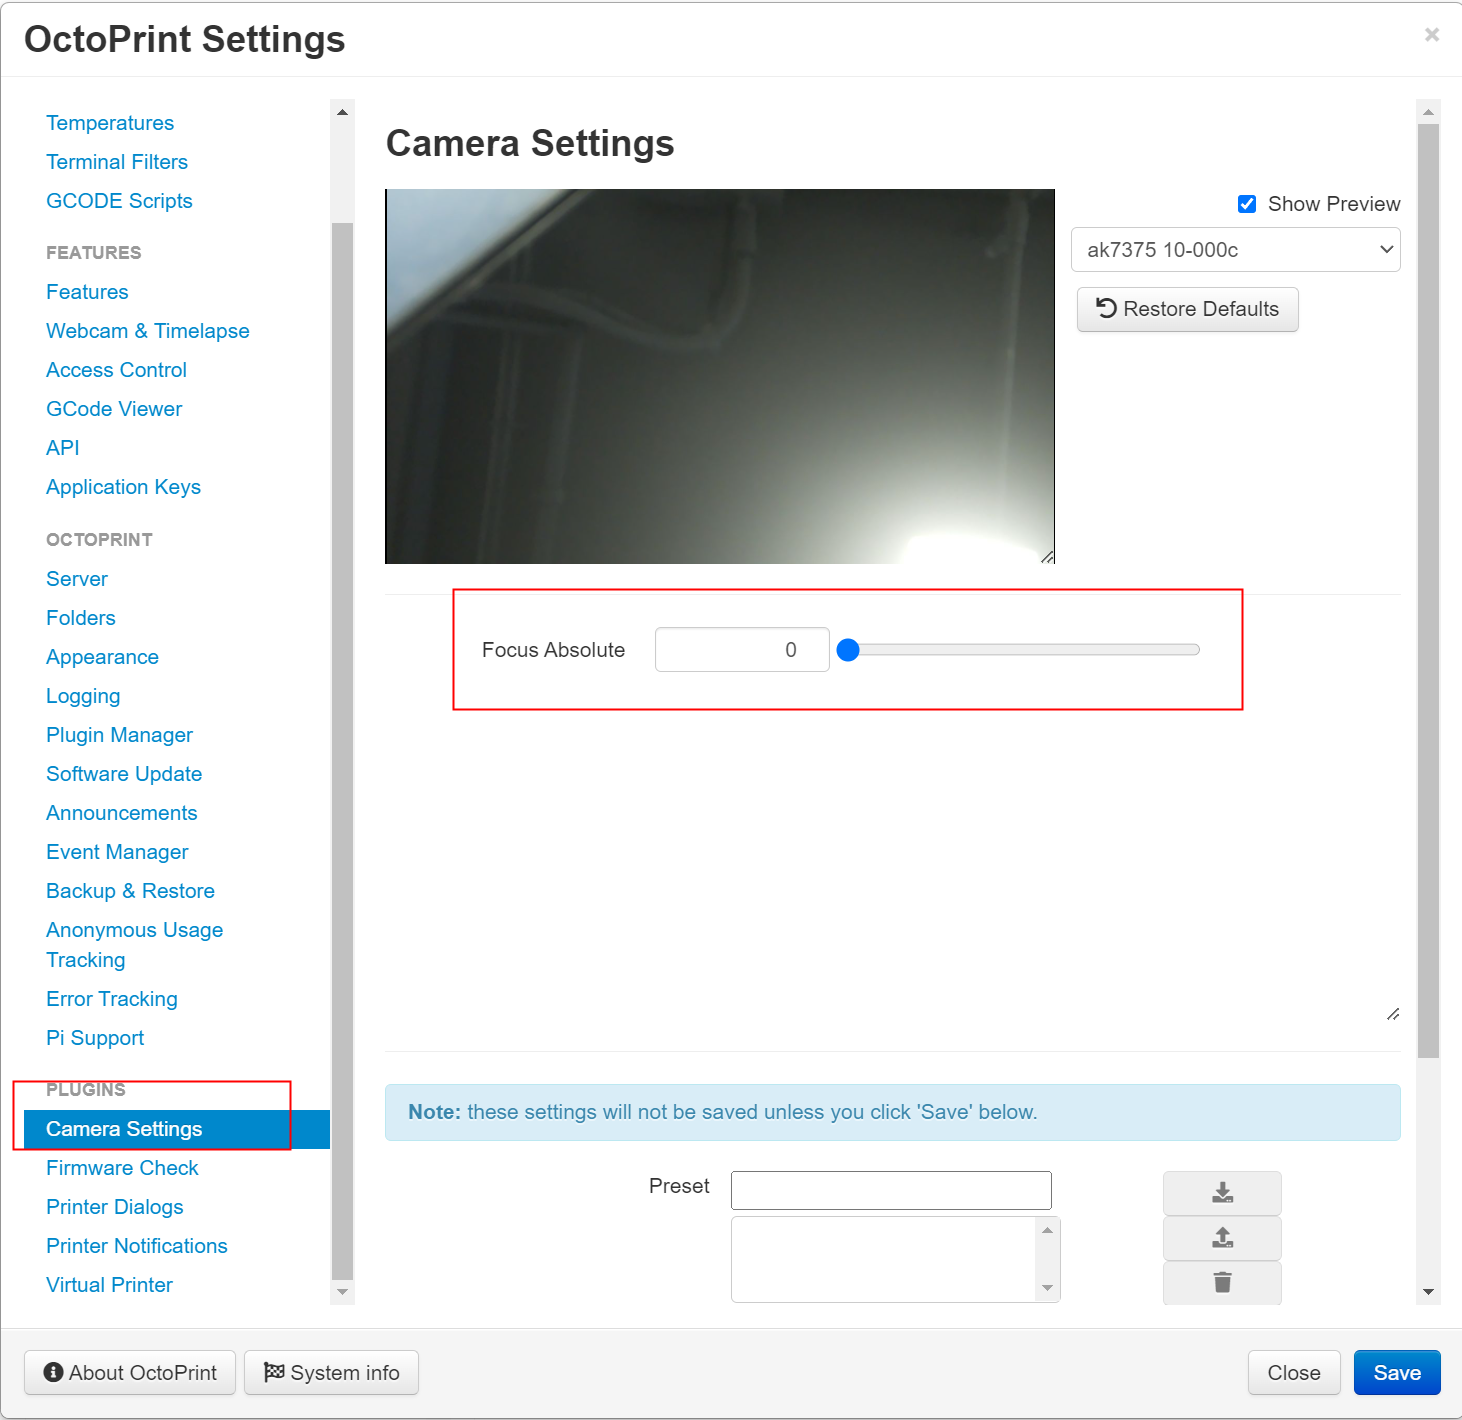
Task: Select Camera Settings plugin entry
Action: point(177,1129)
